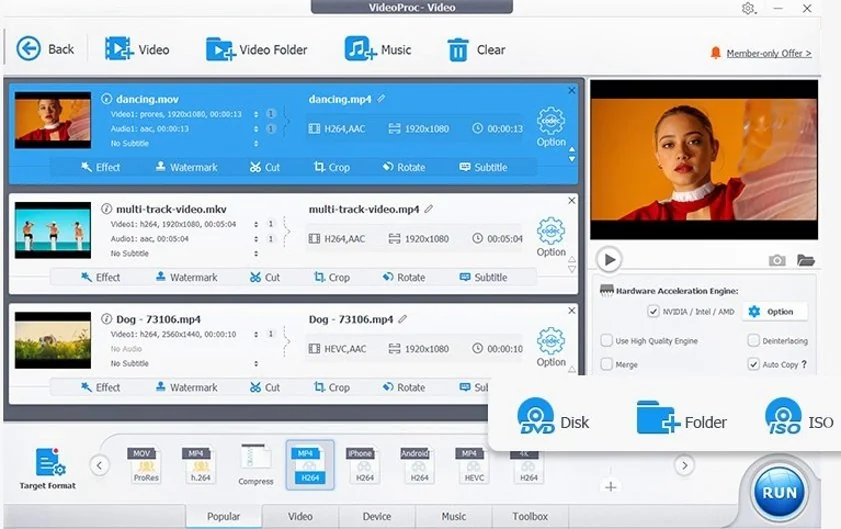Open Audio1 track selector for multi-track-video.mkv
Image resolution: width=841 pixels, height=529 pixels.
point(256,239)
